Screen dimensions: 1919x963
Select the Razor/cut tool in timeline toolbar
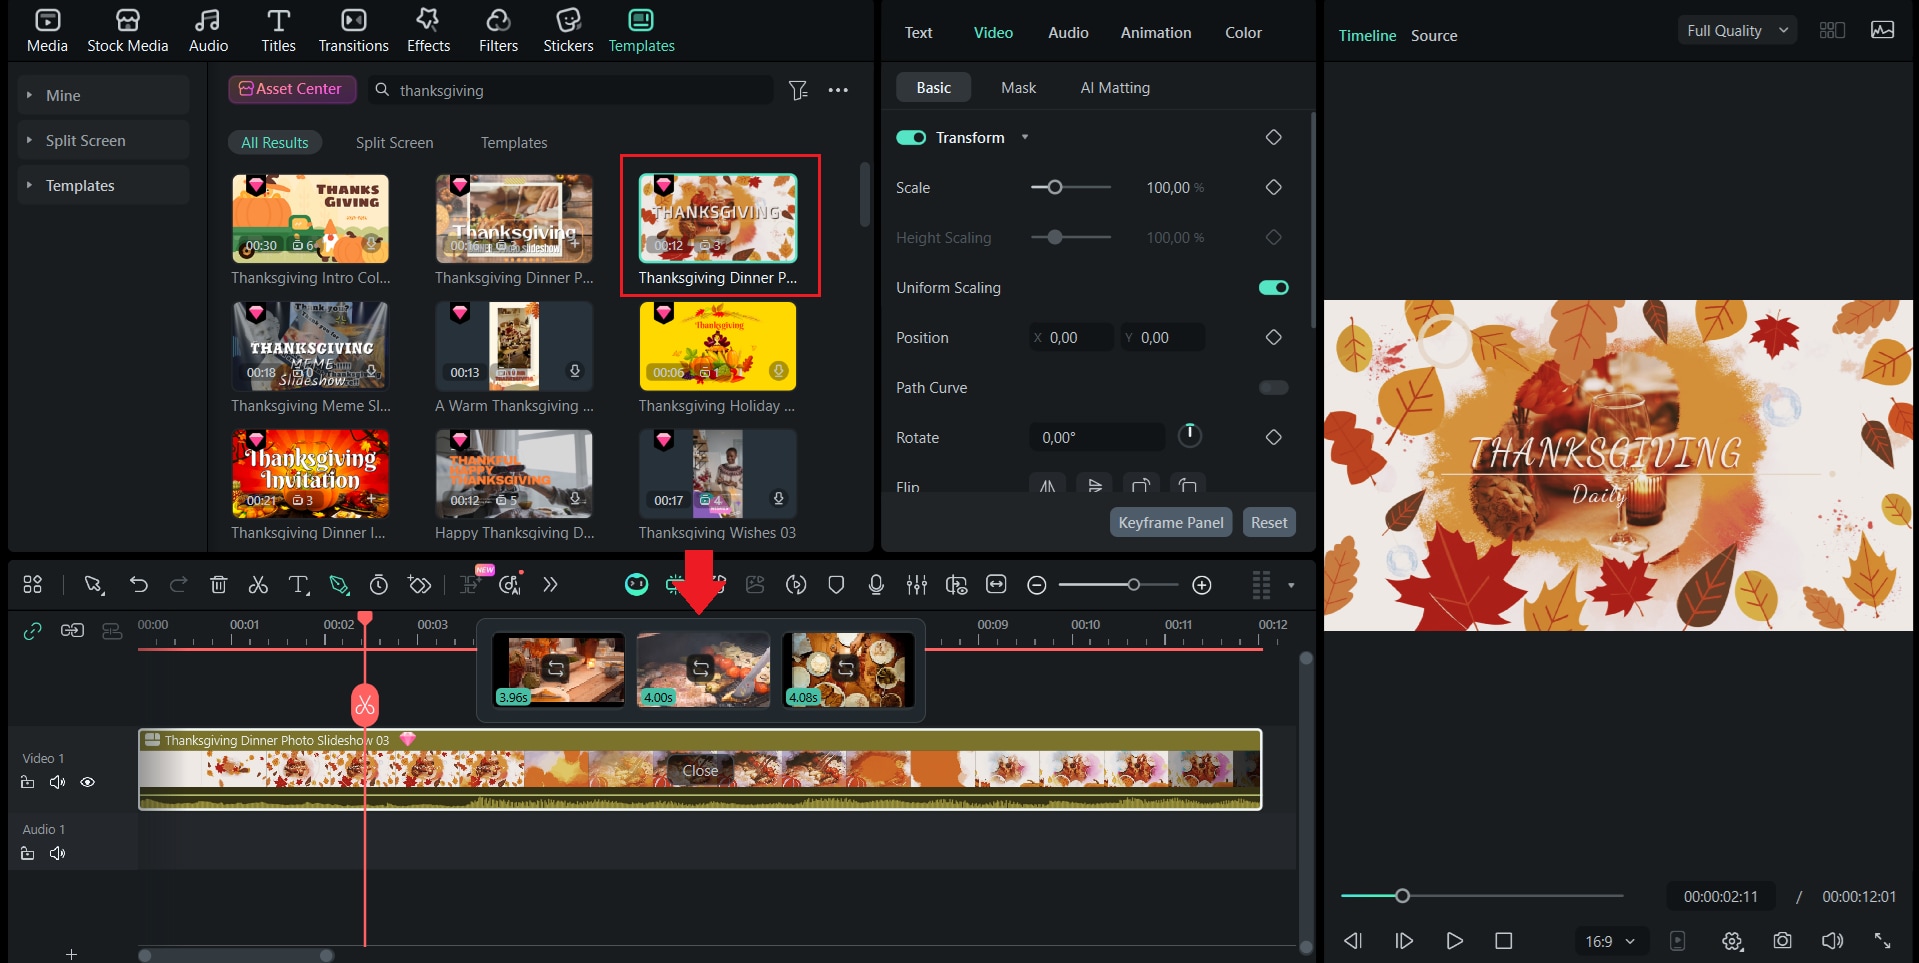click(258, 585)
